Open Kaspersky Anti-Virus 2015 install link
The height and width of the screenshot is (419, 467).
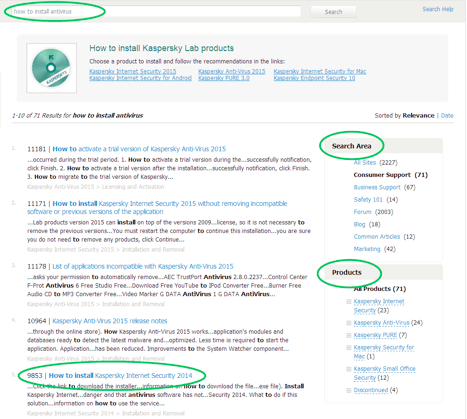232,71
